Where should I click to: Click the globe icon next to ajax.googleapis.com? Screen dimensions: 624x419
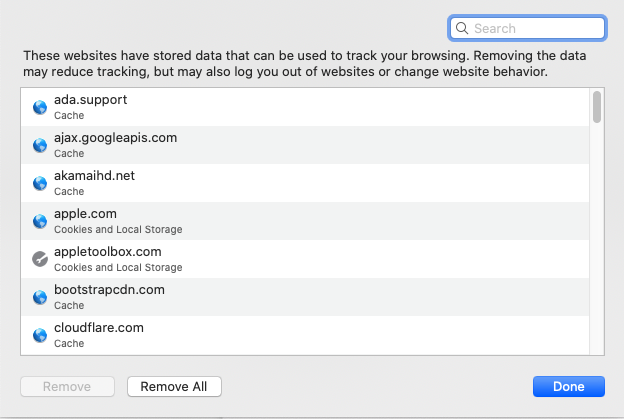(40, 145)
